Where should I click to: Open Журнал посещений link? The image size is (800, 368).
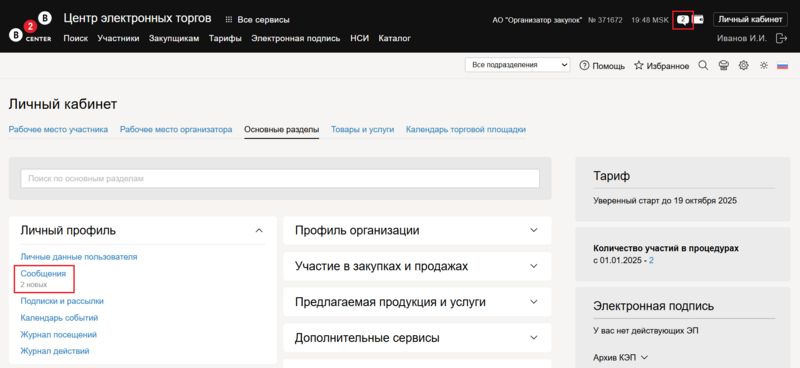(59, 335)
